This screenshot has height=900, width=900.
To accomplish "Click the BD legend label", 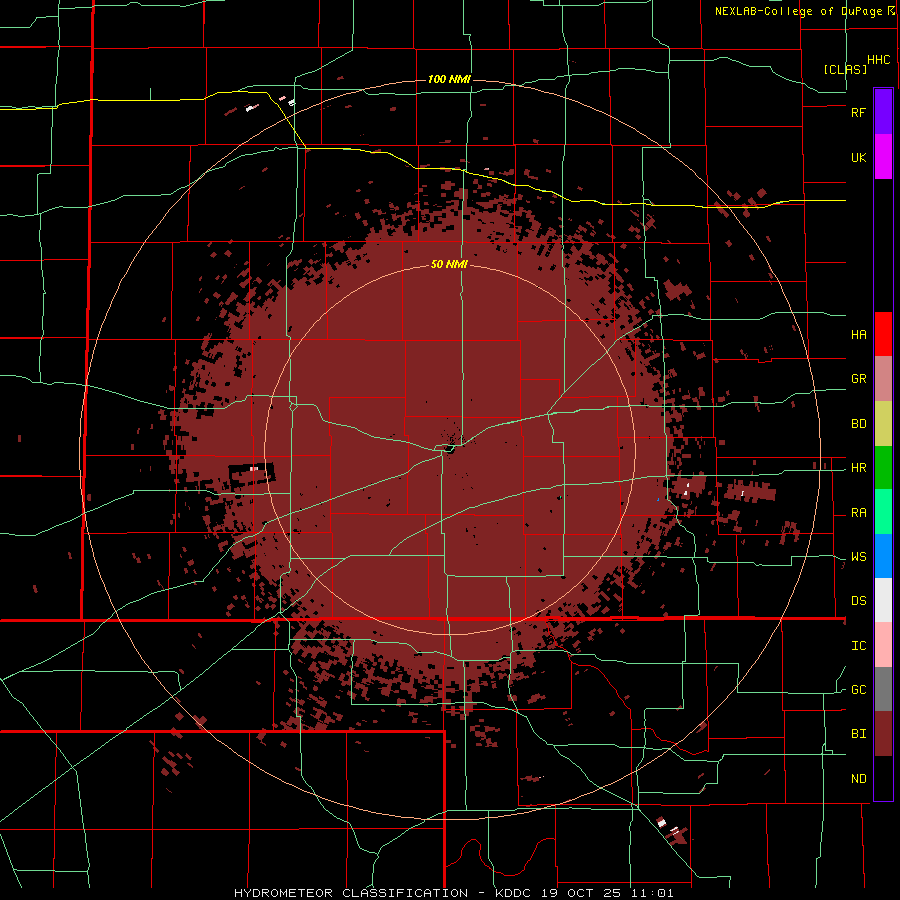I will point(858,424).
